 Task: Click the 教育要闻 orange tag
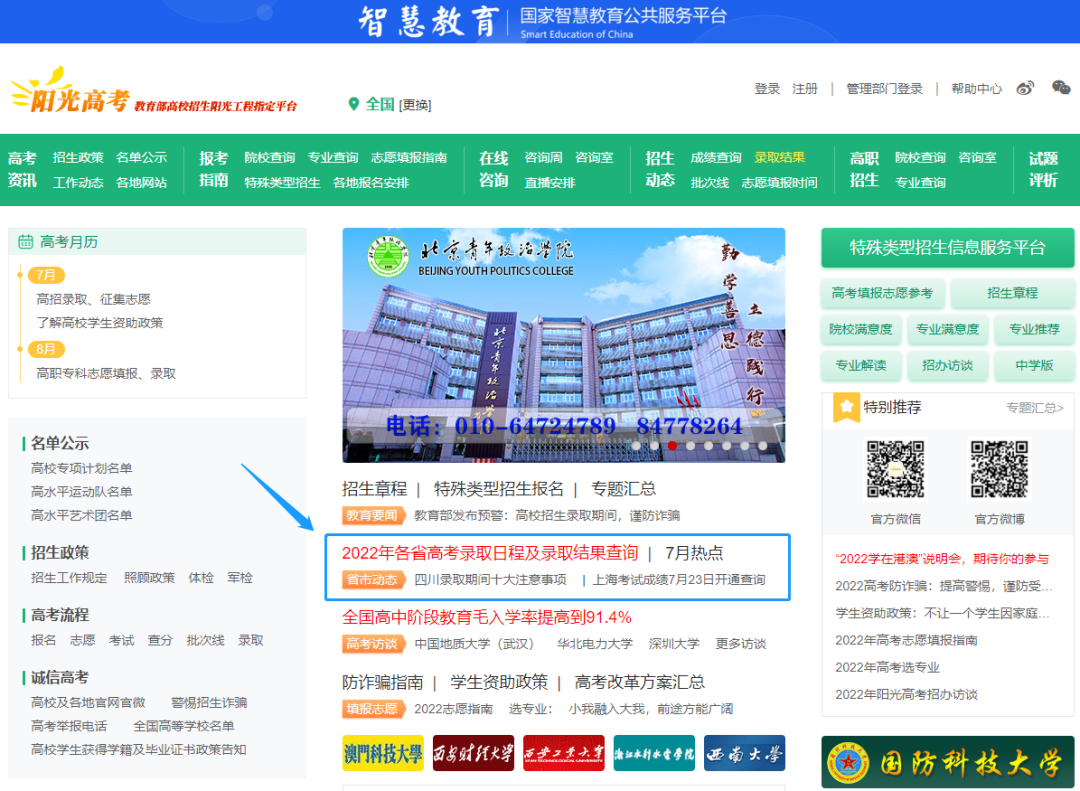click(x=373, y=515)
